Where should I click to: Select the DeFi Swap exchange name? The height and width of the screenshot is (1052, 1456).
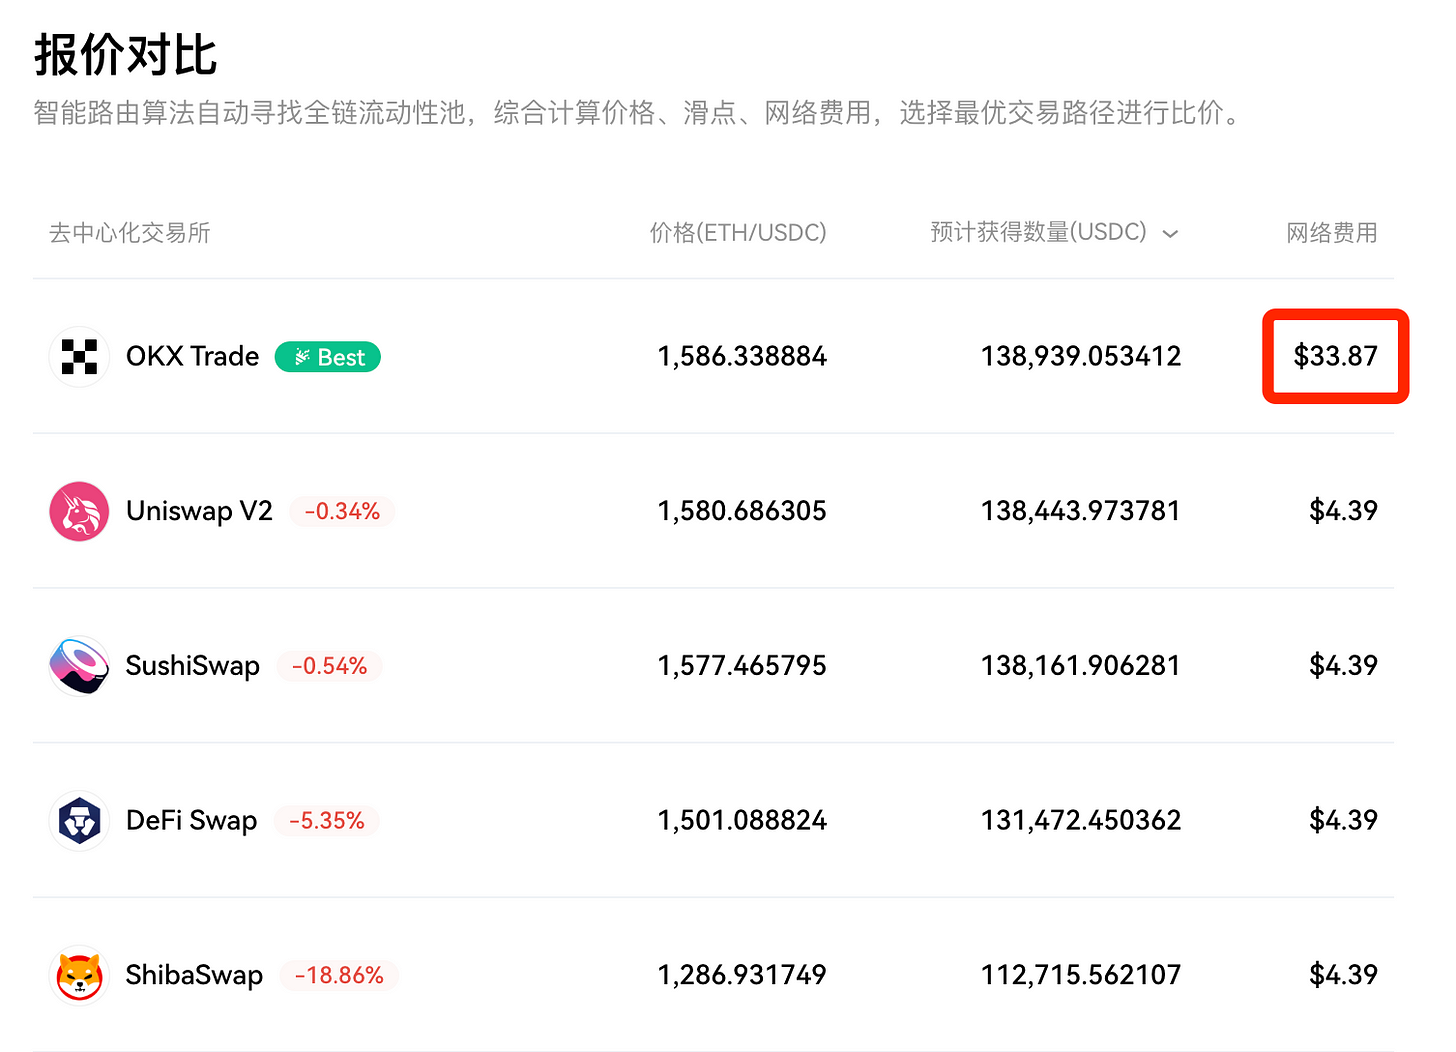pos(191,820)
